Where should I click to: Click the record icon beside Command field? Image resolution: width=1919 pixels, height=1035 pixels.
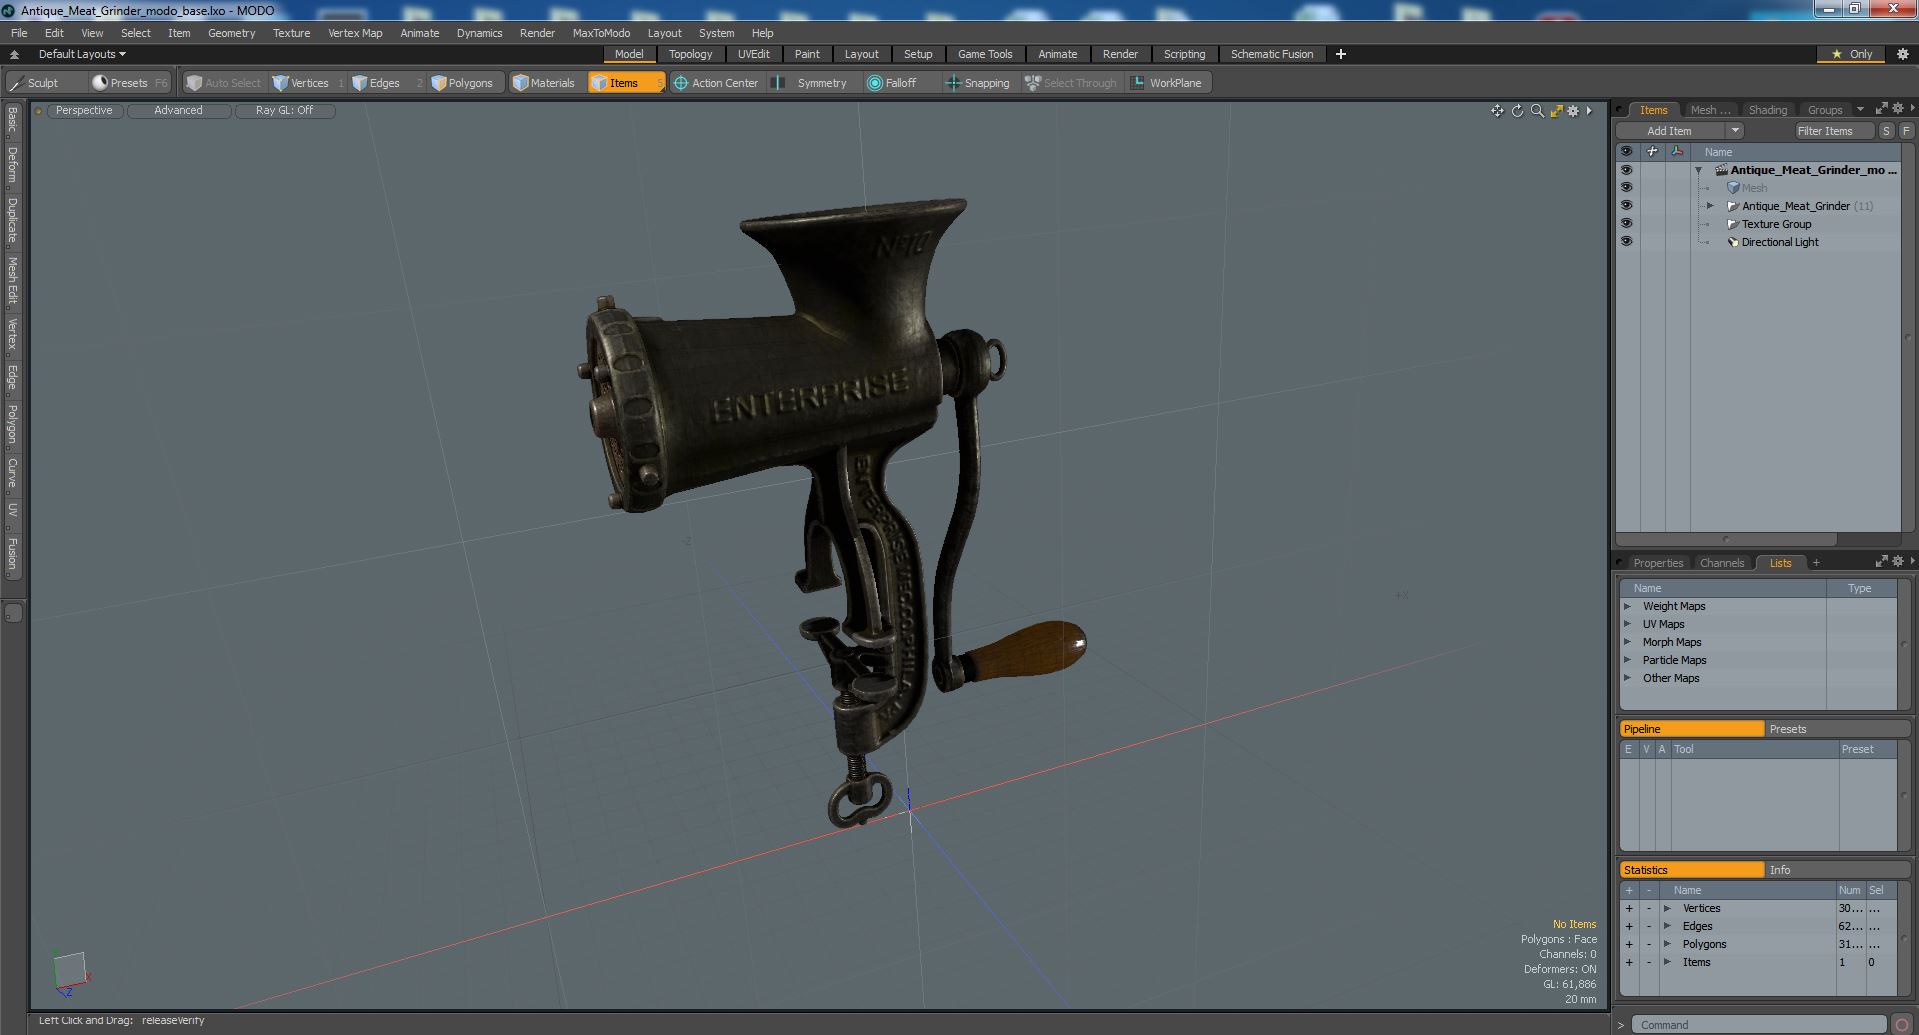pyautogui.click(x=1902, y=1025)
